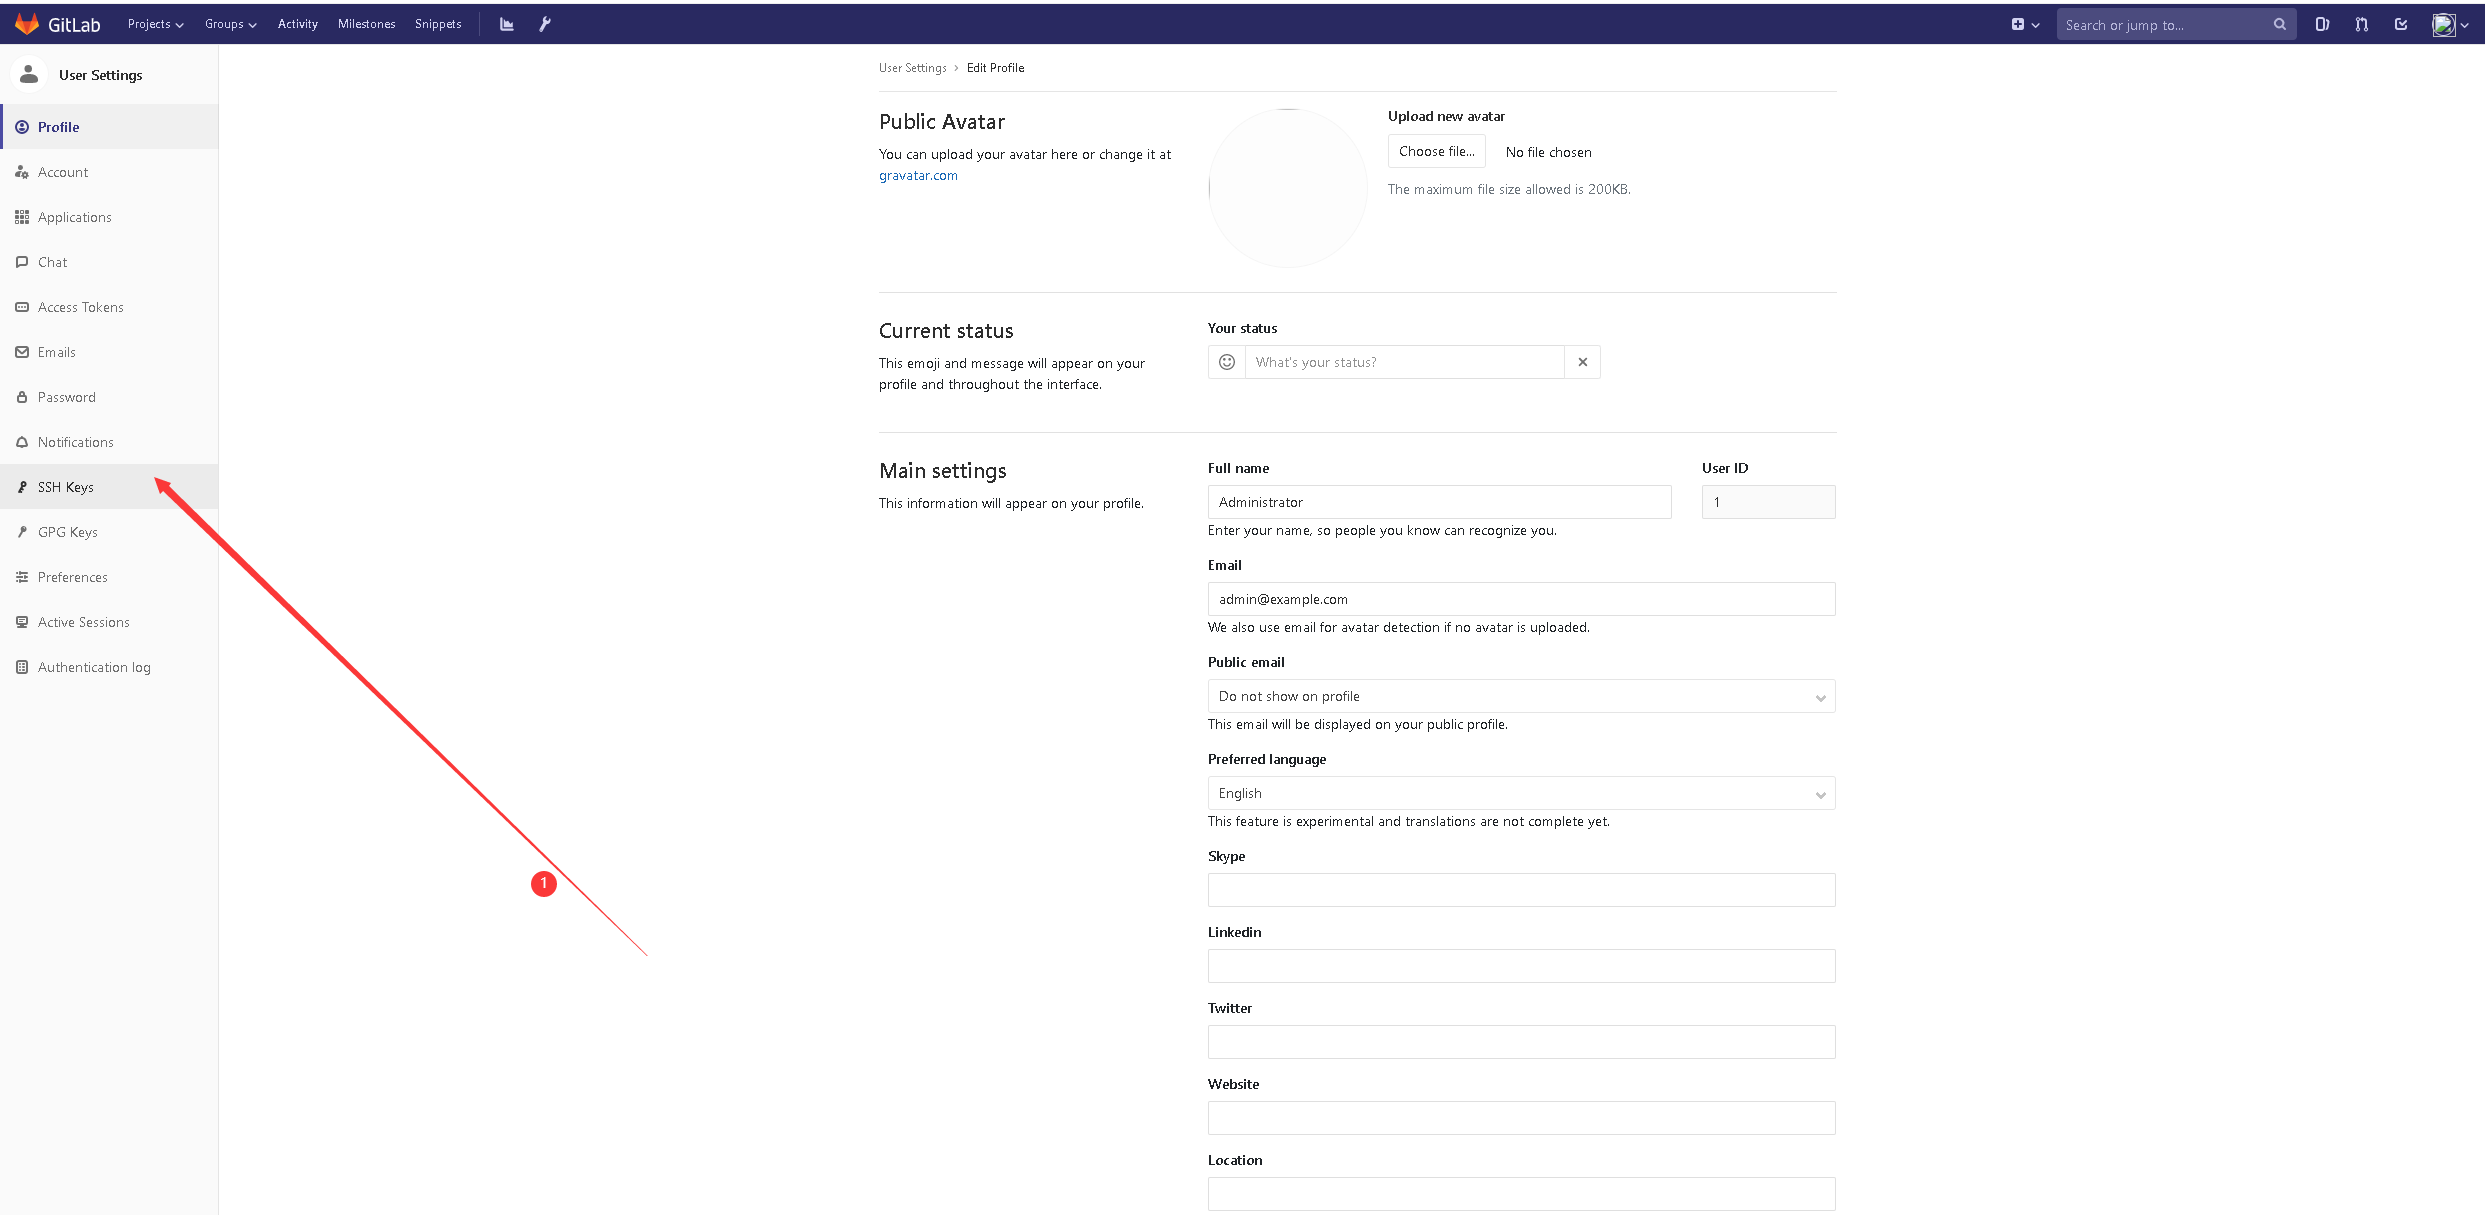Viewport: 2485px width, 1215px height.
Task: Open the new item plus dropdown
Action: pyautogui.click(x=2024, y=24)
